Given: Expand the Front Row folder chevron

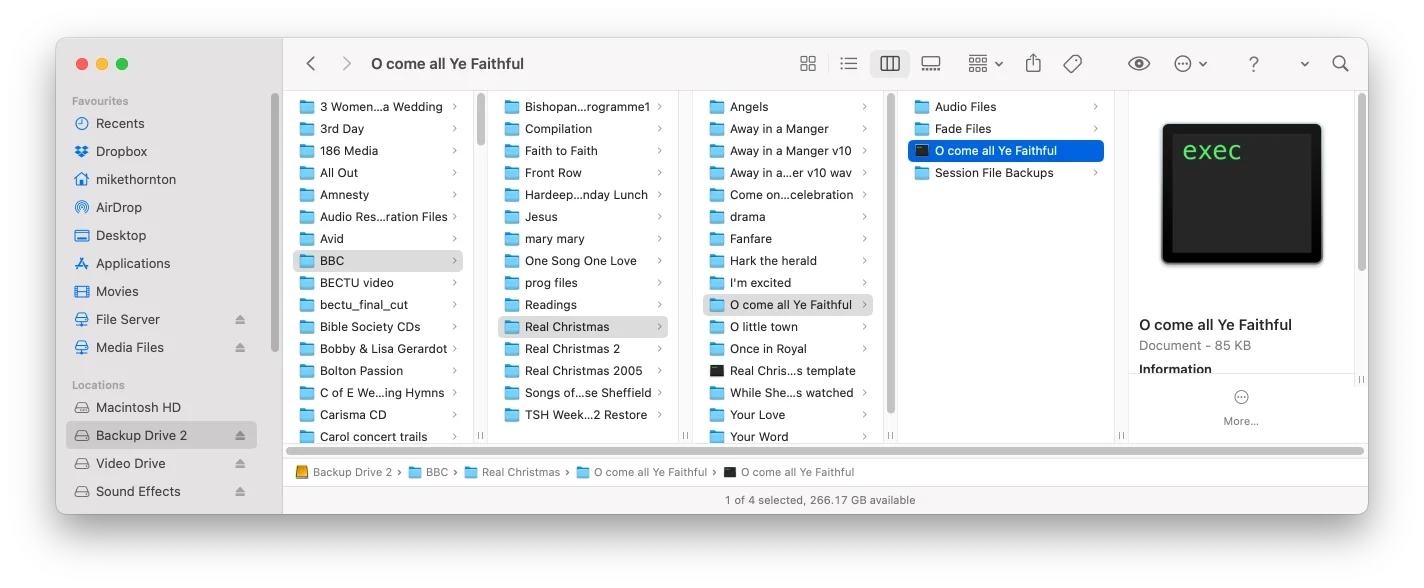Looking at the screenshot, I should point(660,173).
